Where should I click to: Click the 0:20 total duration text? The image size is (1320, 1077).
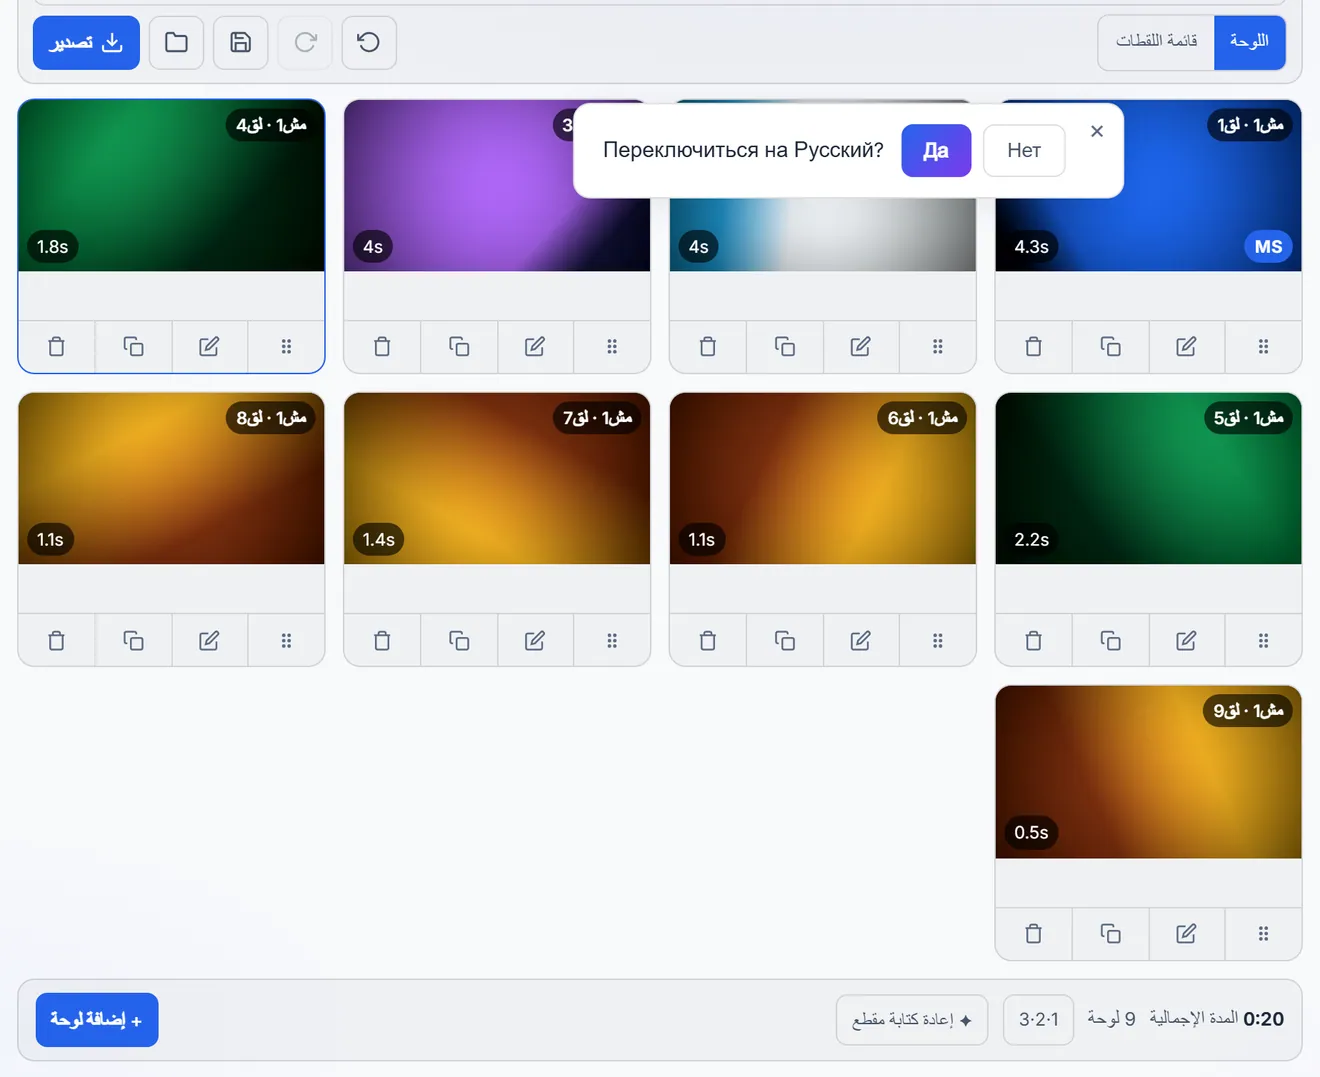[x=1263, y=1019]
